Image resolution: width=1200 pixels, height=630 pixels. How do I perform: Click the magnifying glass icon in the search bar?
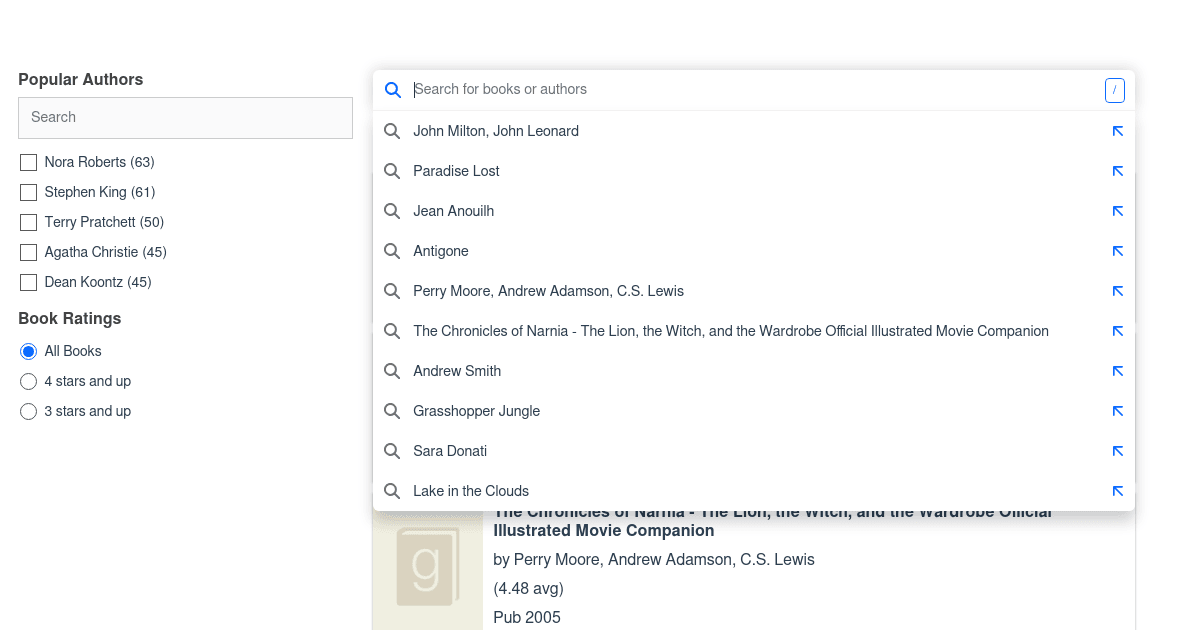(x=392, y=89)
